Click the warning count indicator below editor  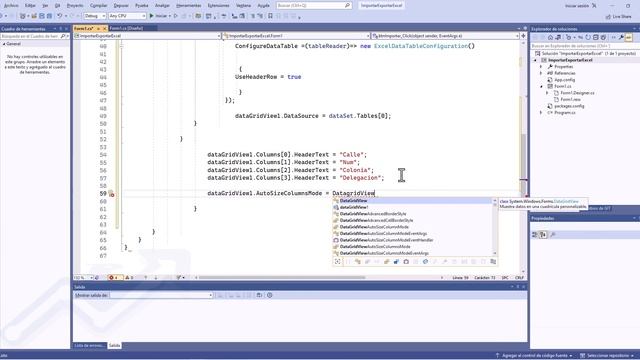tap(129, 278)
